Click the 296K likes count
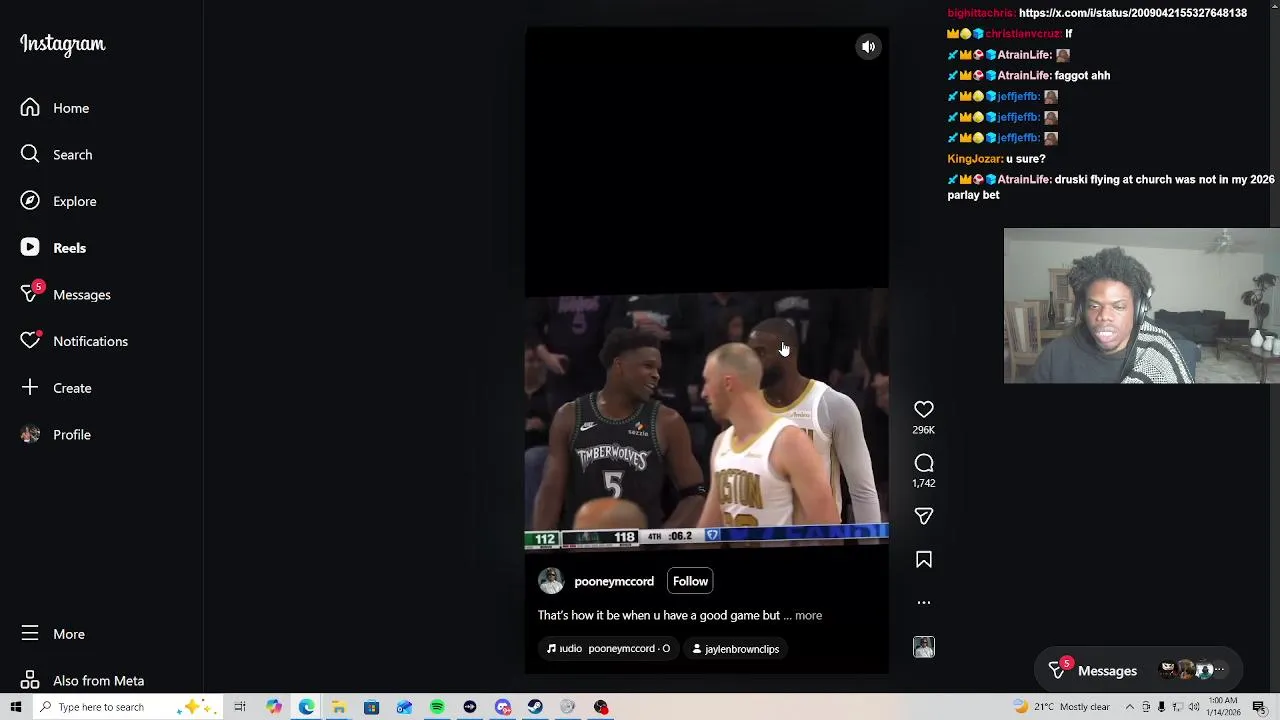This screenshot has width=1280, height=720. tap(924, 430)
